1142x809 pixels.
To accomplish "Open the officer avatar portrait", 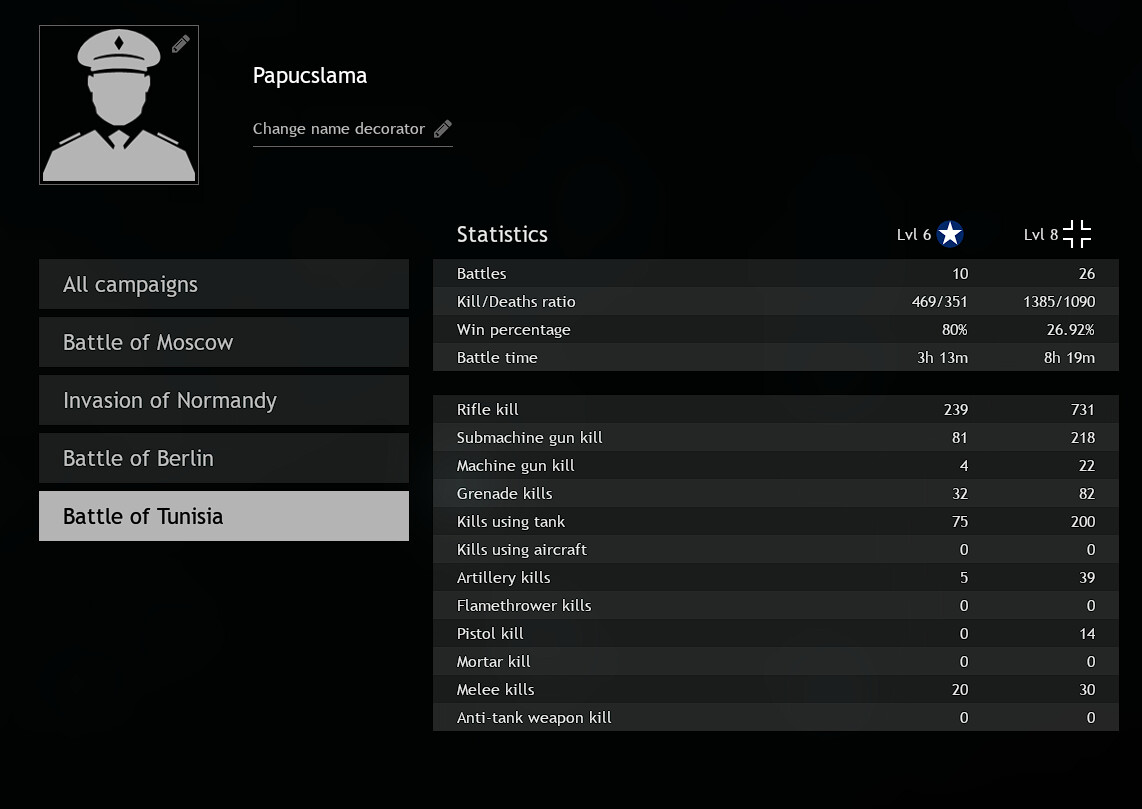I will click(119, 105).
